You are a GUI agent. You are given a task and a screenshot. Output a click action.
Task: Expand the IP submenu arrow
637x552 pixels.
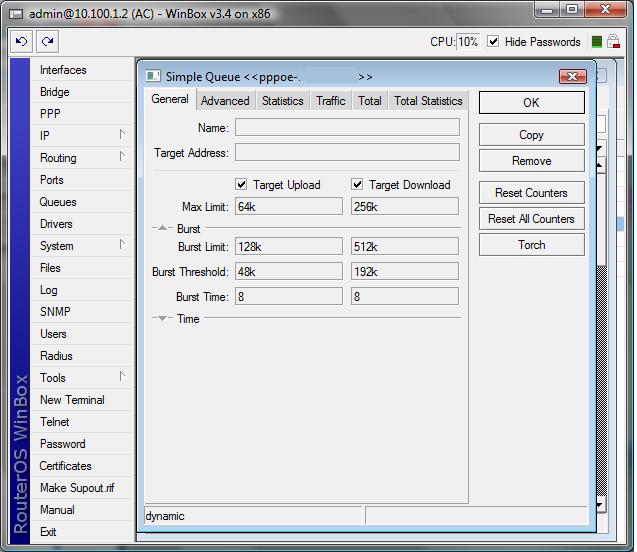[122, 135]
